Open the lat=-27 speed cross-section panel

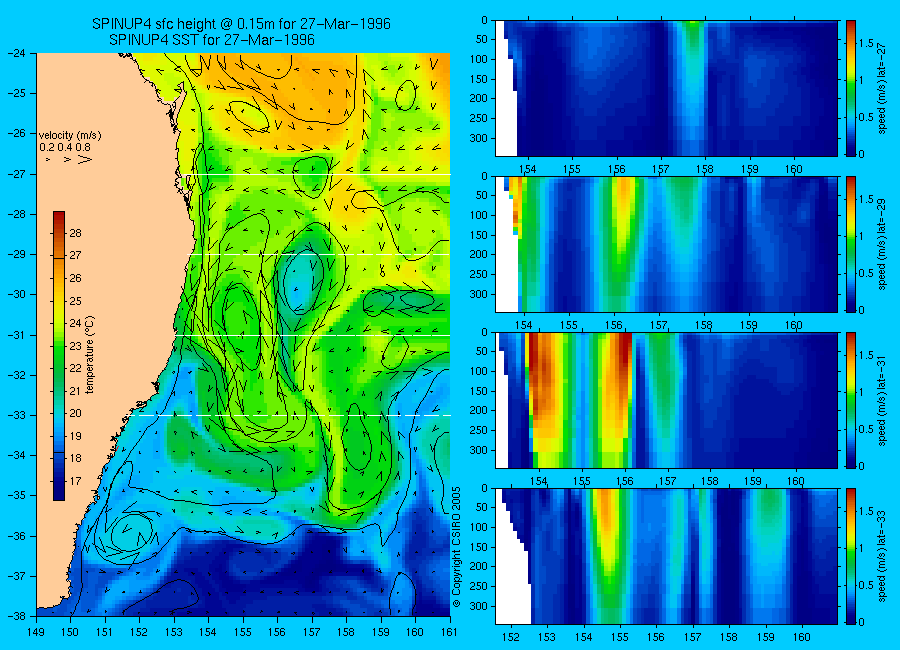tap(666, 88)
